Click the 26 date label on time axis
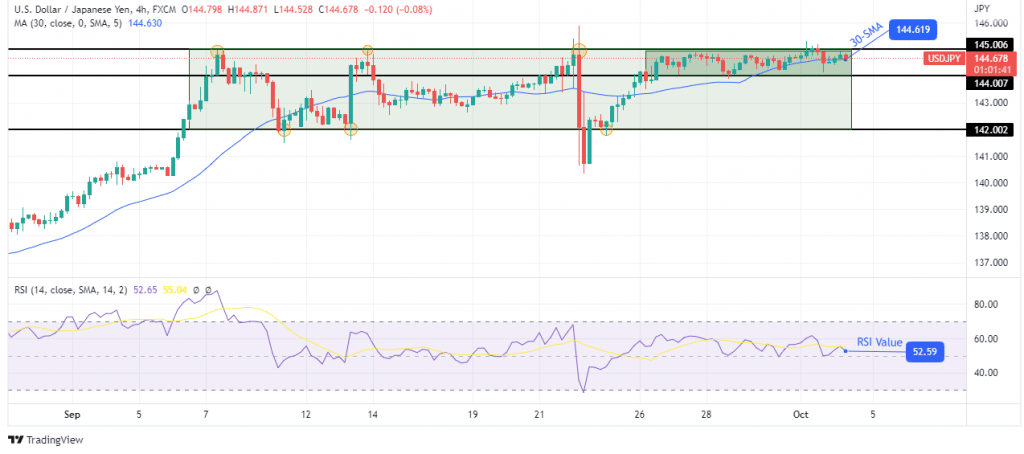Screen dimensions: 1024x454 (639, 414)
